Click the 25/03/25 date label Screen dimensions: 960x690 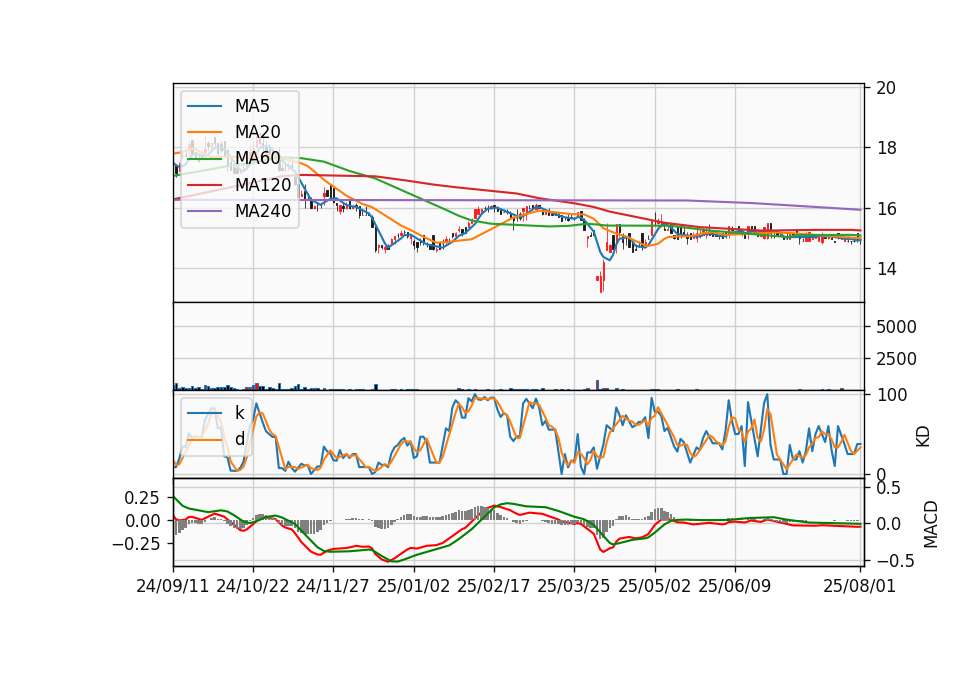tap(574, 586)
